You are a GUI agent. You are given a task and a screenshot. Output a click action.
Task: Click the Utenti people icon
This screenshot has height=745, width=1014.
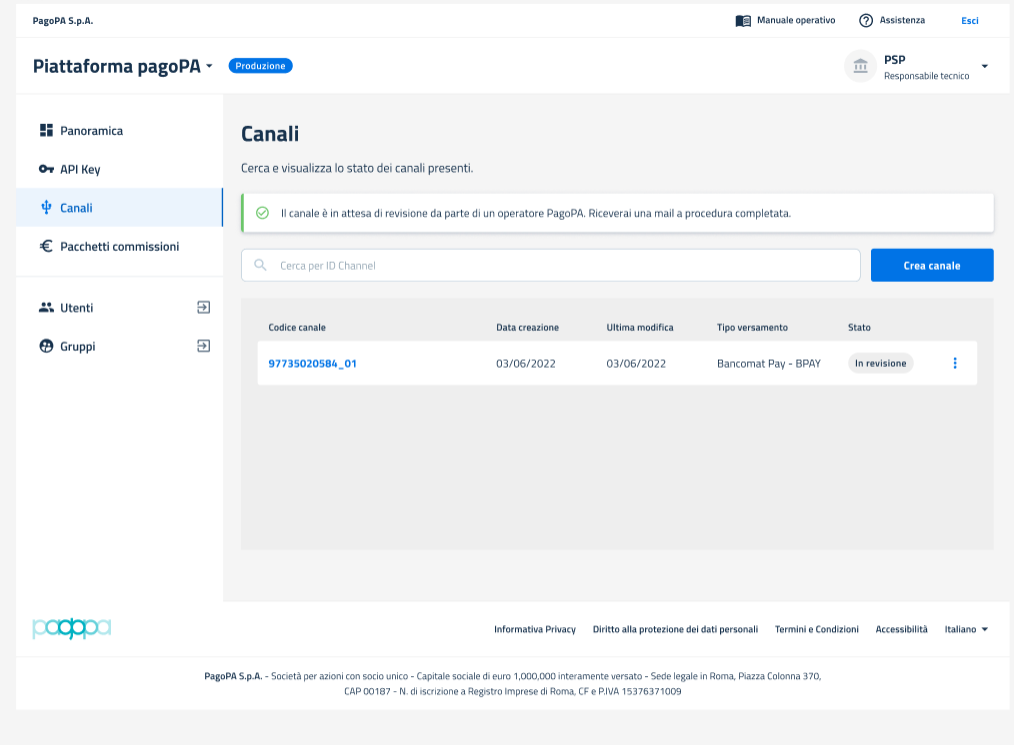46,308
